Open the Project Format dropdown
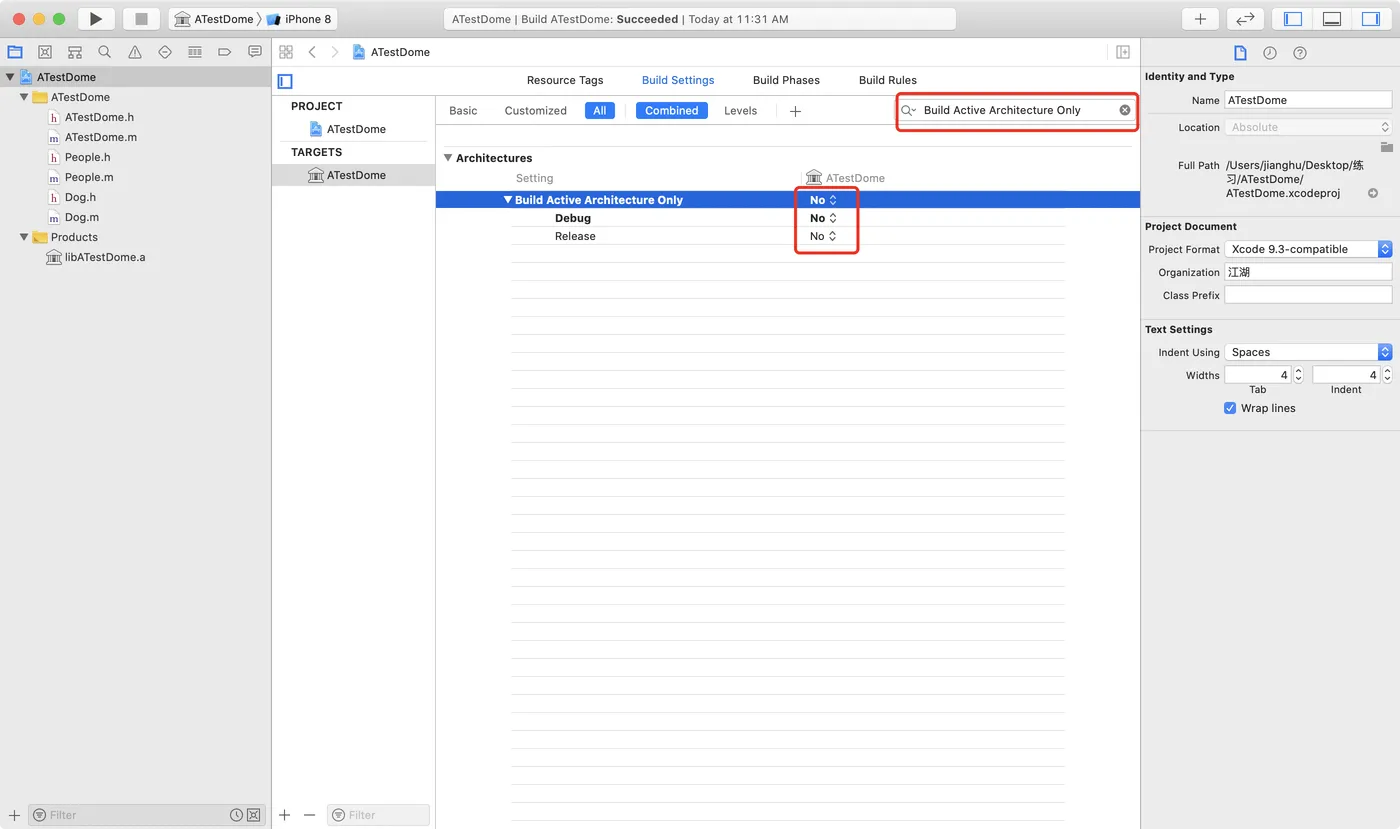 [x=1308, y=249]
